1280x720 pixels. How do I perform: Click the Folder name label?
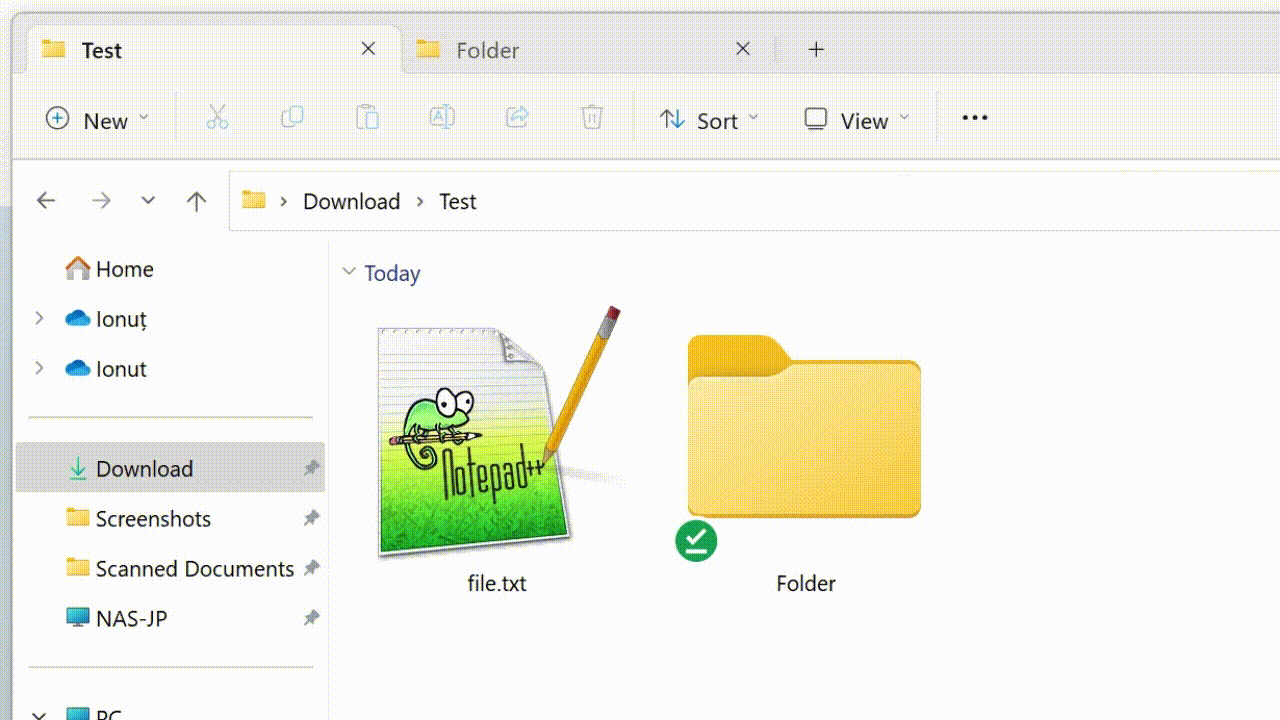click(x=805, y=583)
